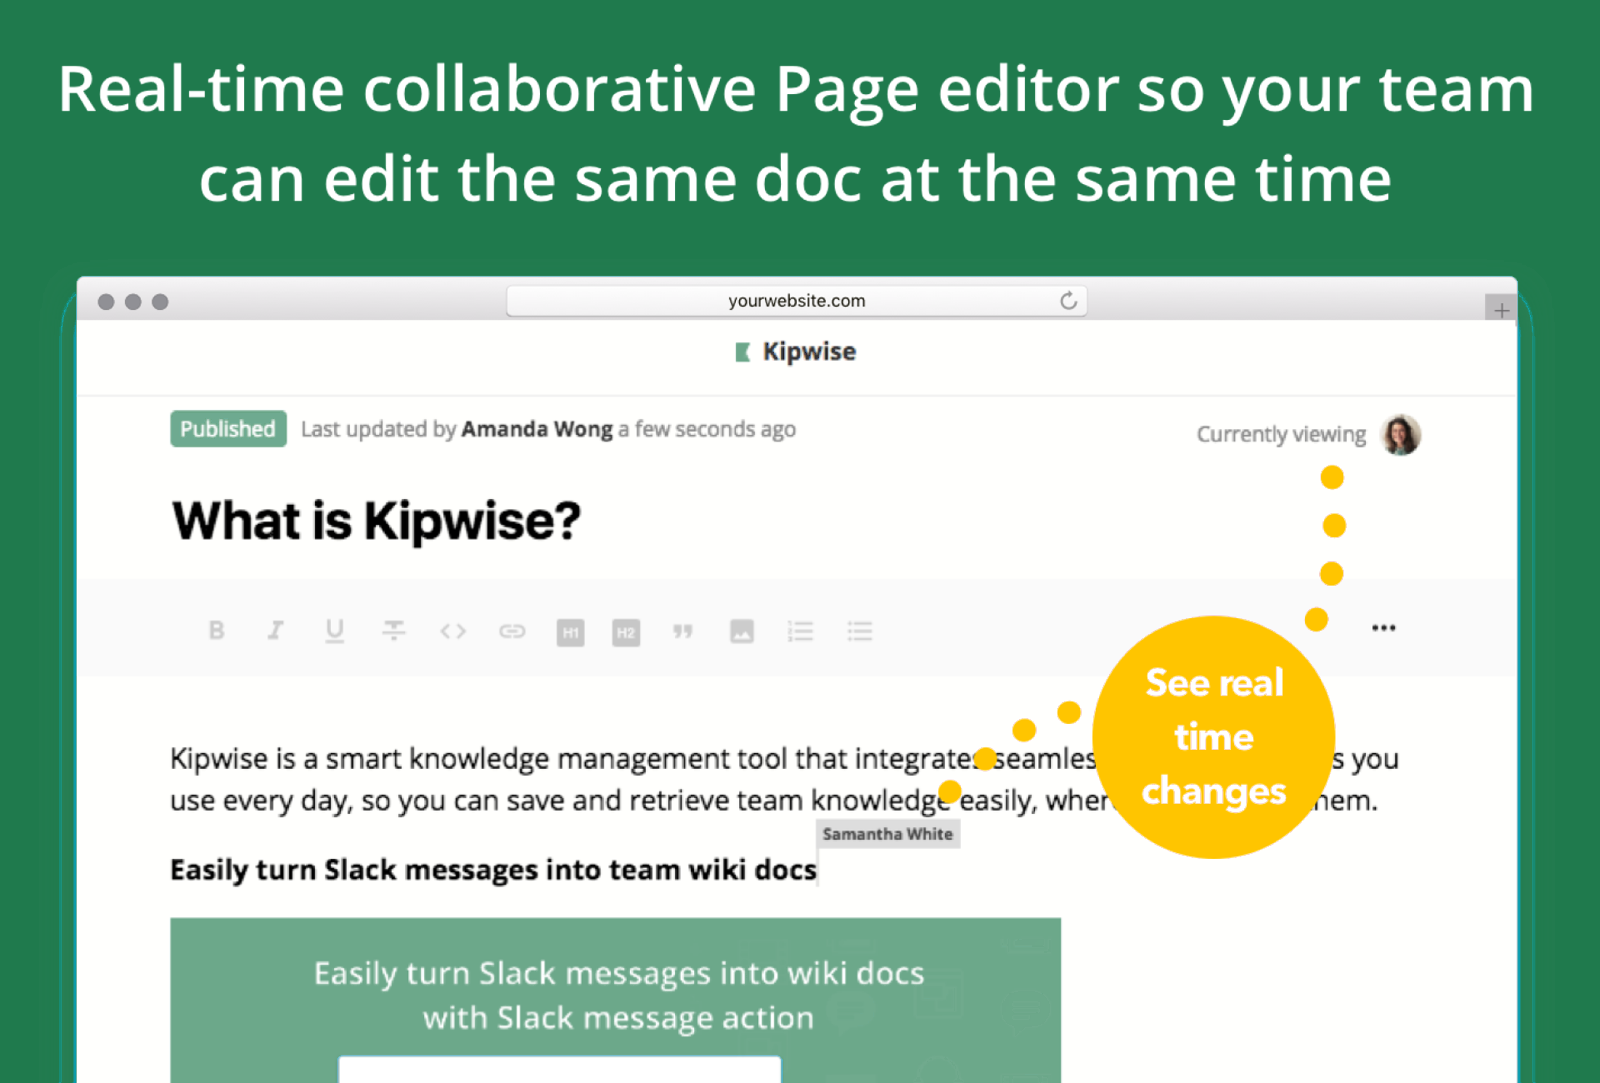This screenshot has width=1600, height=1083.
Task: Click heading 'Easily turn Slack messages into team wiki docs'
Action: click(493, 870)
